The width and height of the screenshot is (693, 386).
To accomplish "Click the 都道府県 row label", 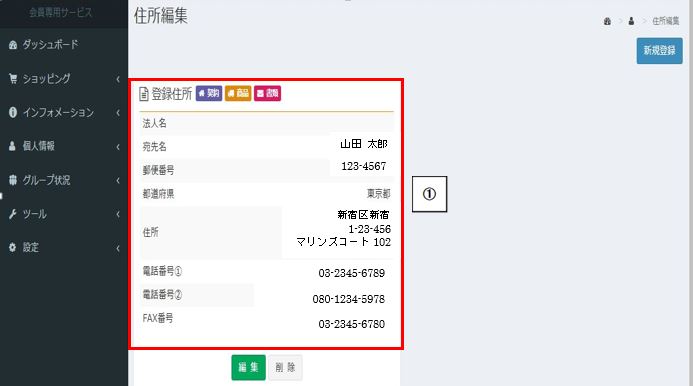I will (158, 194).
